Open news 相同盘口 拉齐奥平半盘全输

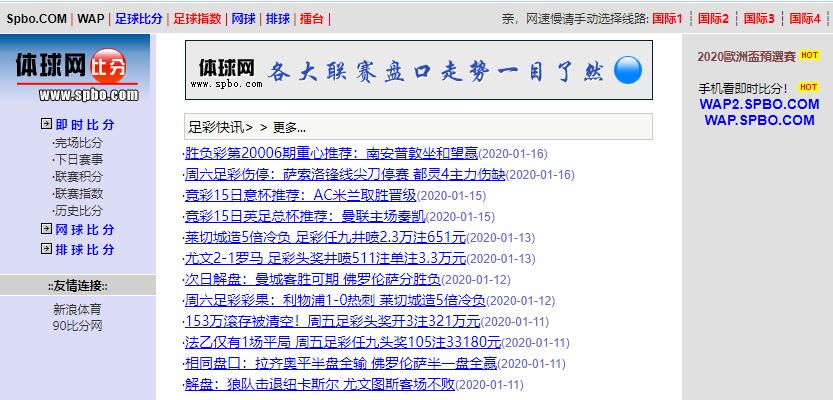pyautogui.click(x=341, y=363)
